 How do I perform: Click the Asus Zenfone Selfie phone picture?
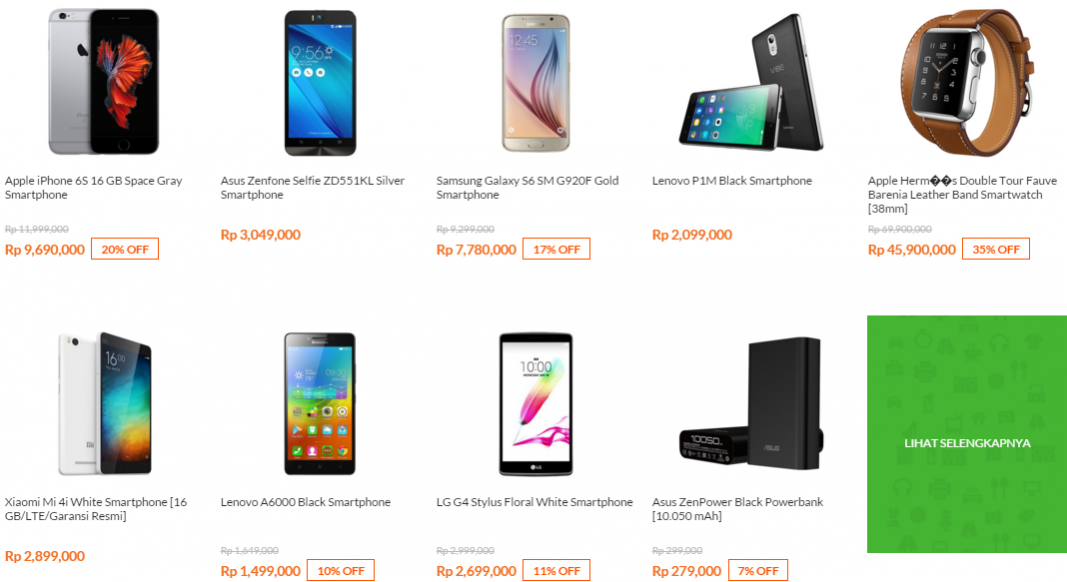tap(320, 83)
